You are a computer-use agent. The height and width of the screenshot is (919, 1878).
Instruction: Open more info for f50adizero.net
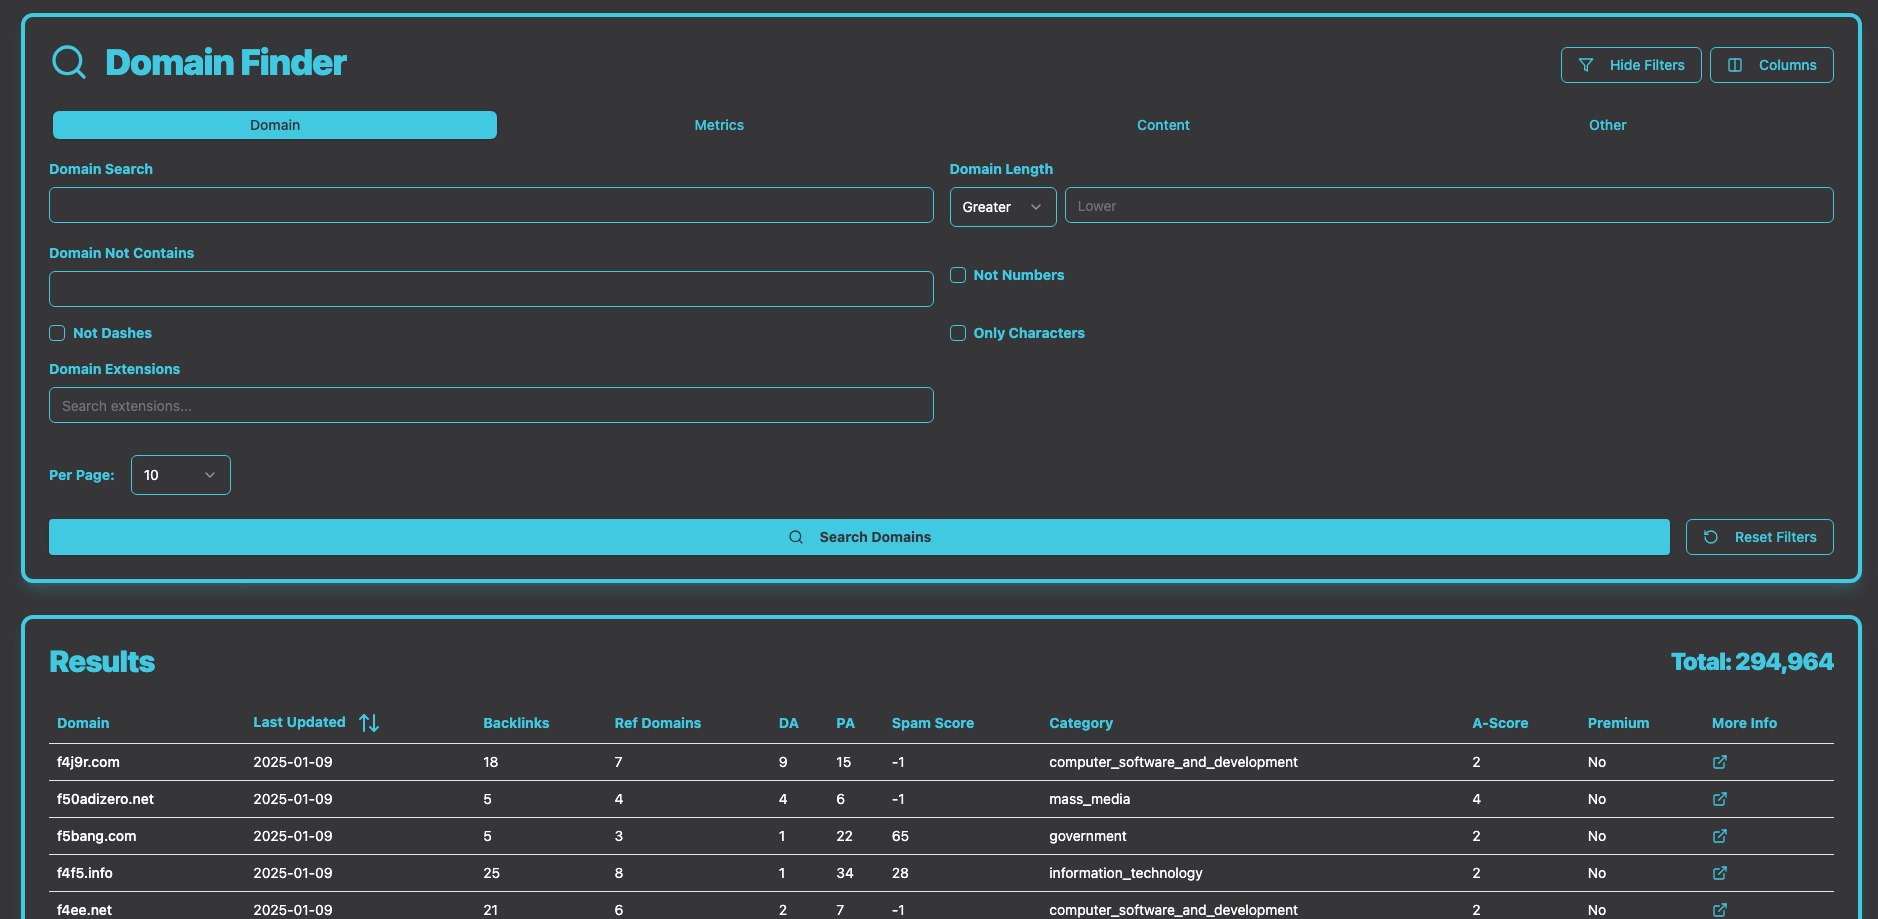point(1719,799)
